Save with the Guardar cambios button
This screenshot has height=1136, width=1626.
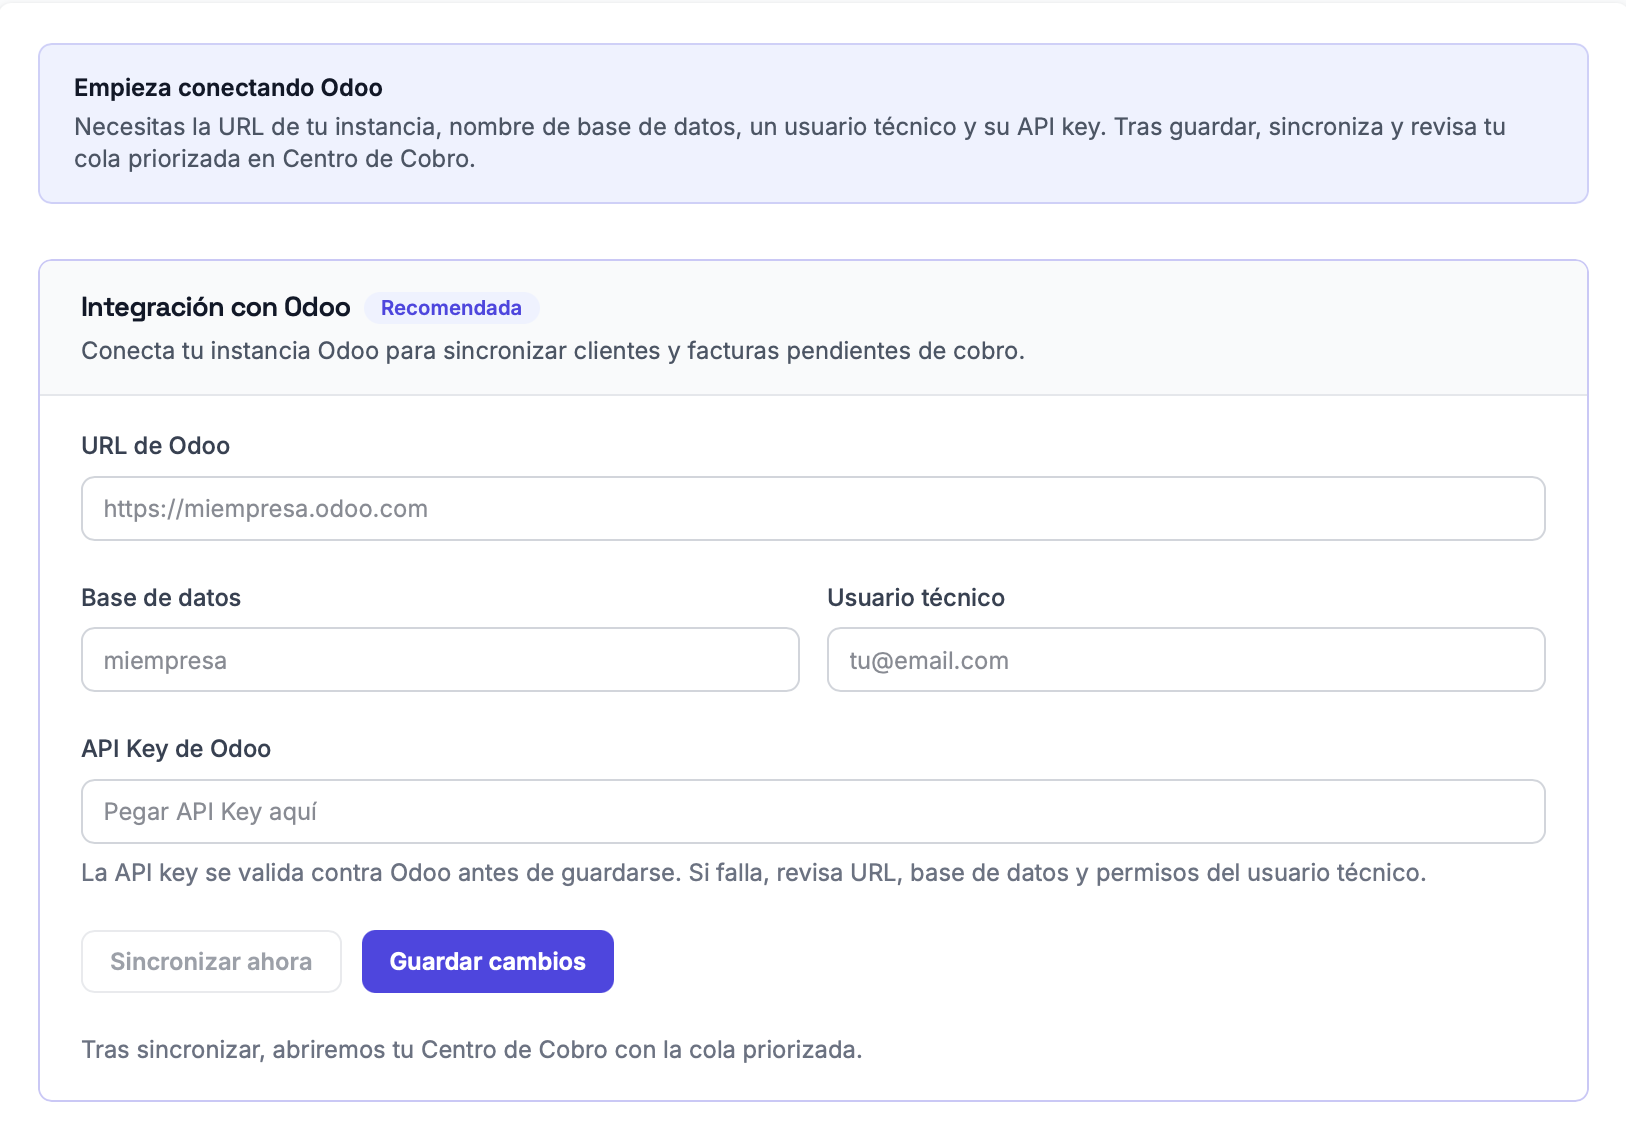488,961
